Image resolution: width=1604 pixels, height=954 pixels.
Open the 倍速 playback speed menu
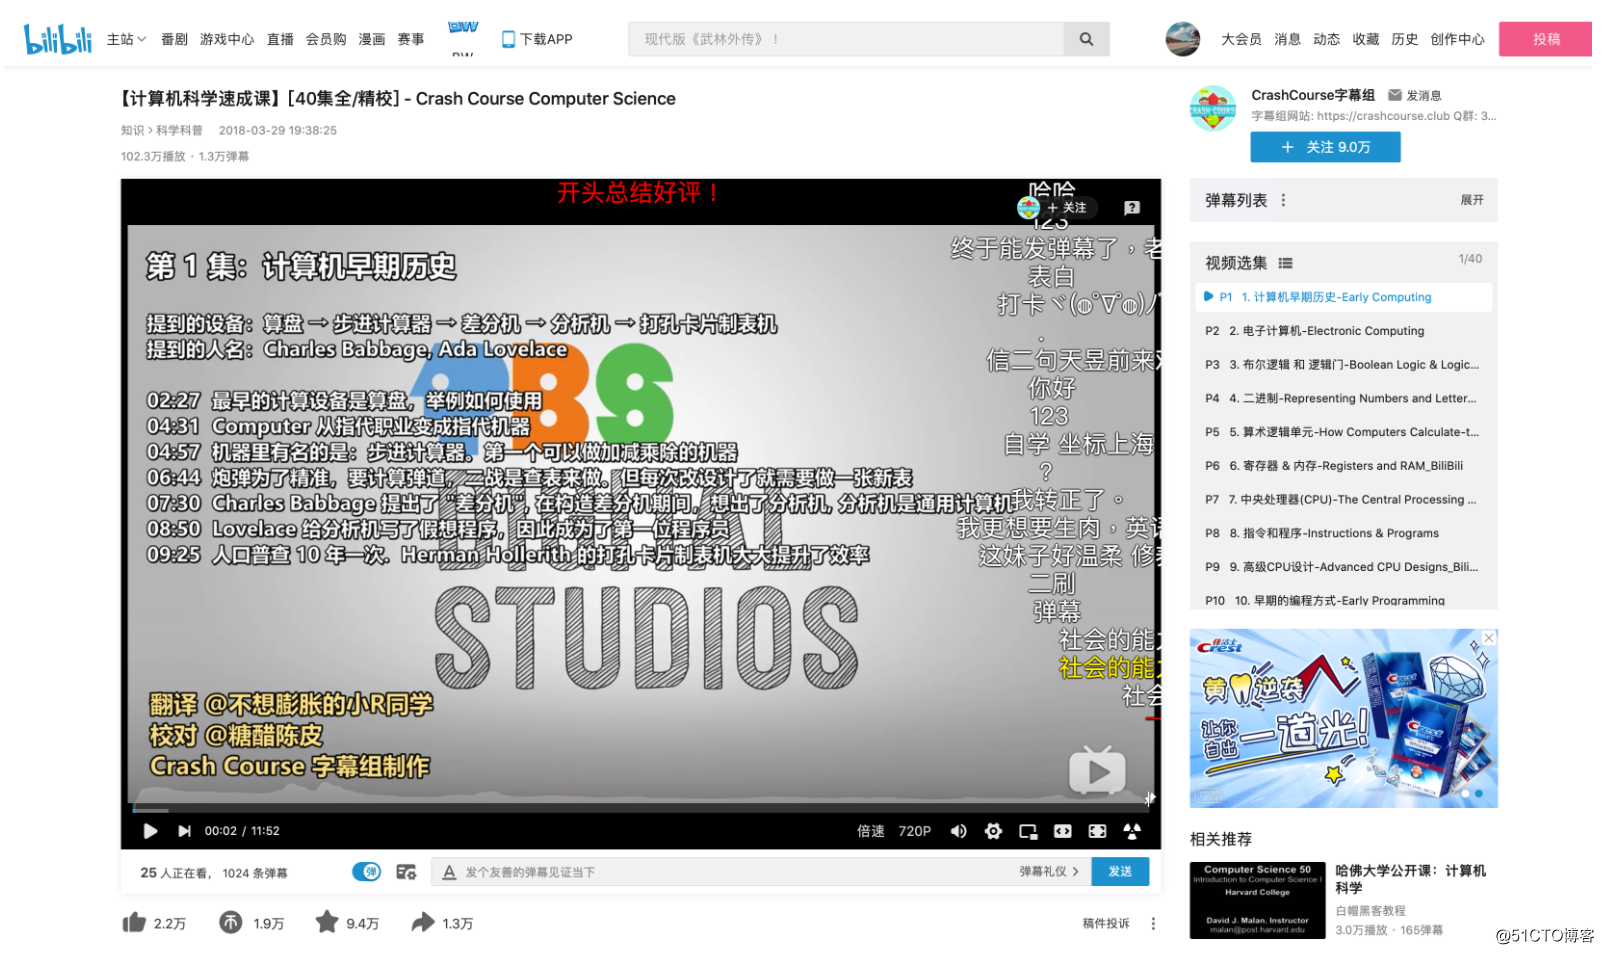point(870,831)
